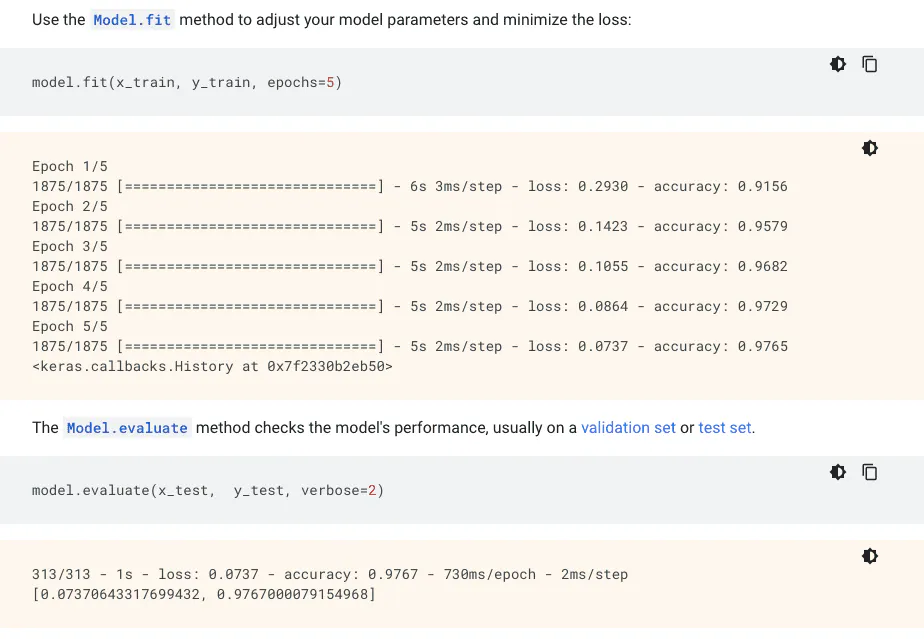Copy the model.evaluate code snippet
This screenshot has height=639, width=924.
870,472
